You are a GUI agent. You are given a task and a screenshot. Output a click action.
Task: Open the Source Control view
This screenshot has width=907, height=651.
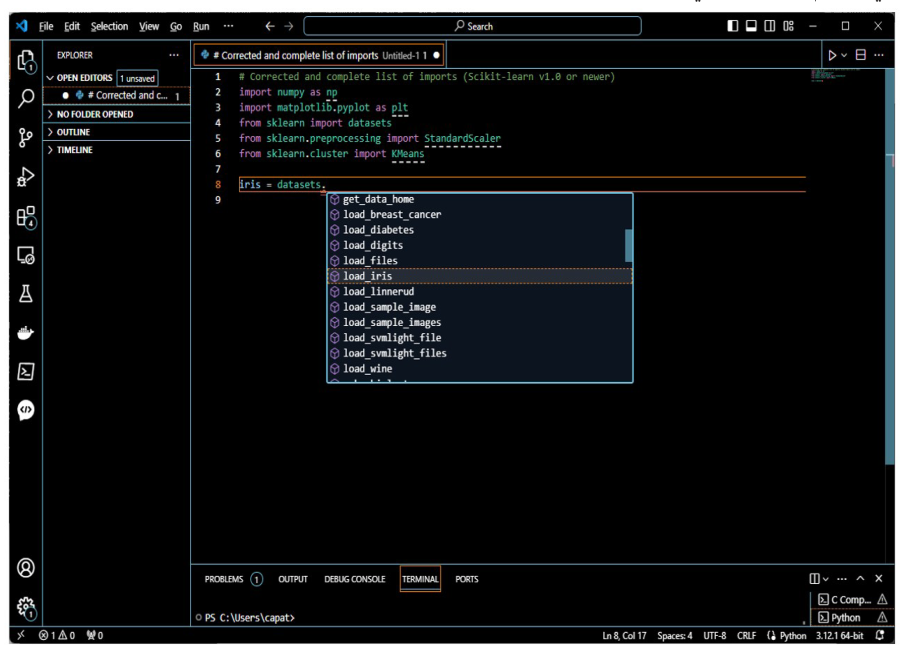(25, 137)
